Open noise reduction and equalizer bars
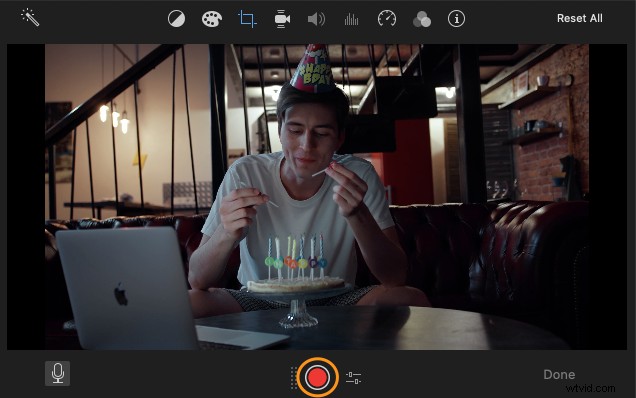This screenshot has height=398, width=636. [351, 19]
